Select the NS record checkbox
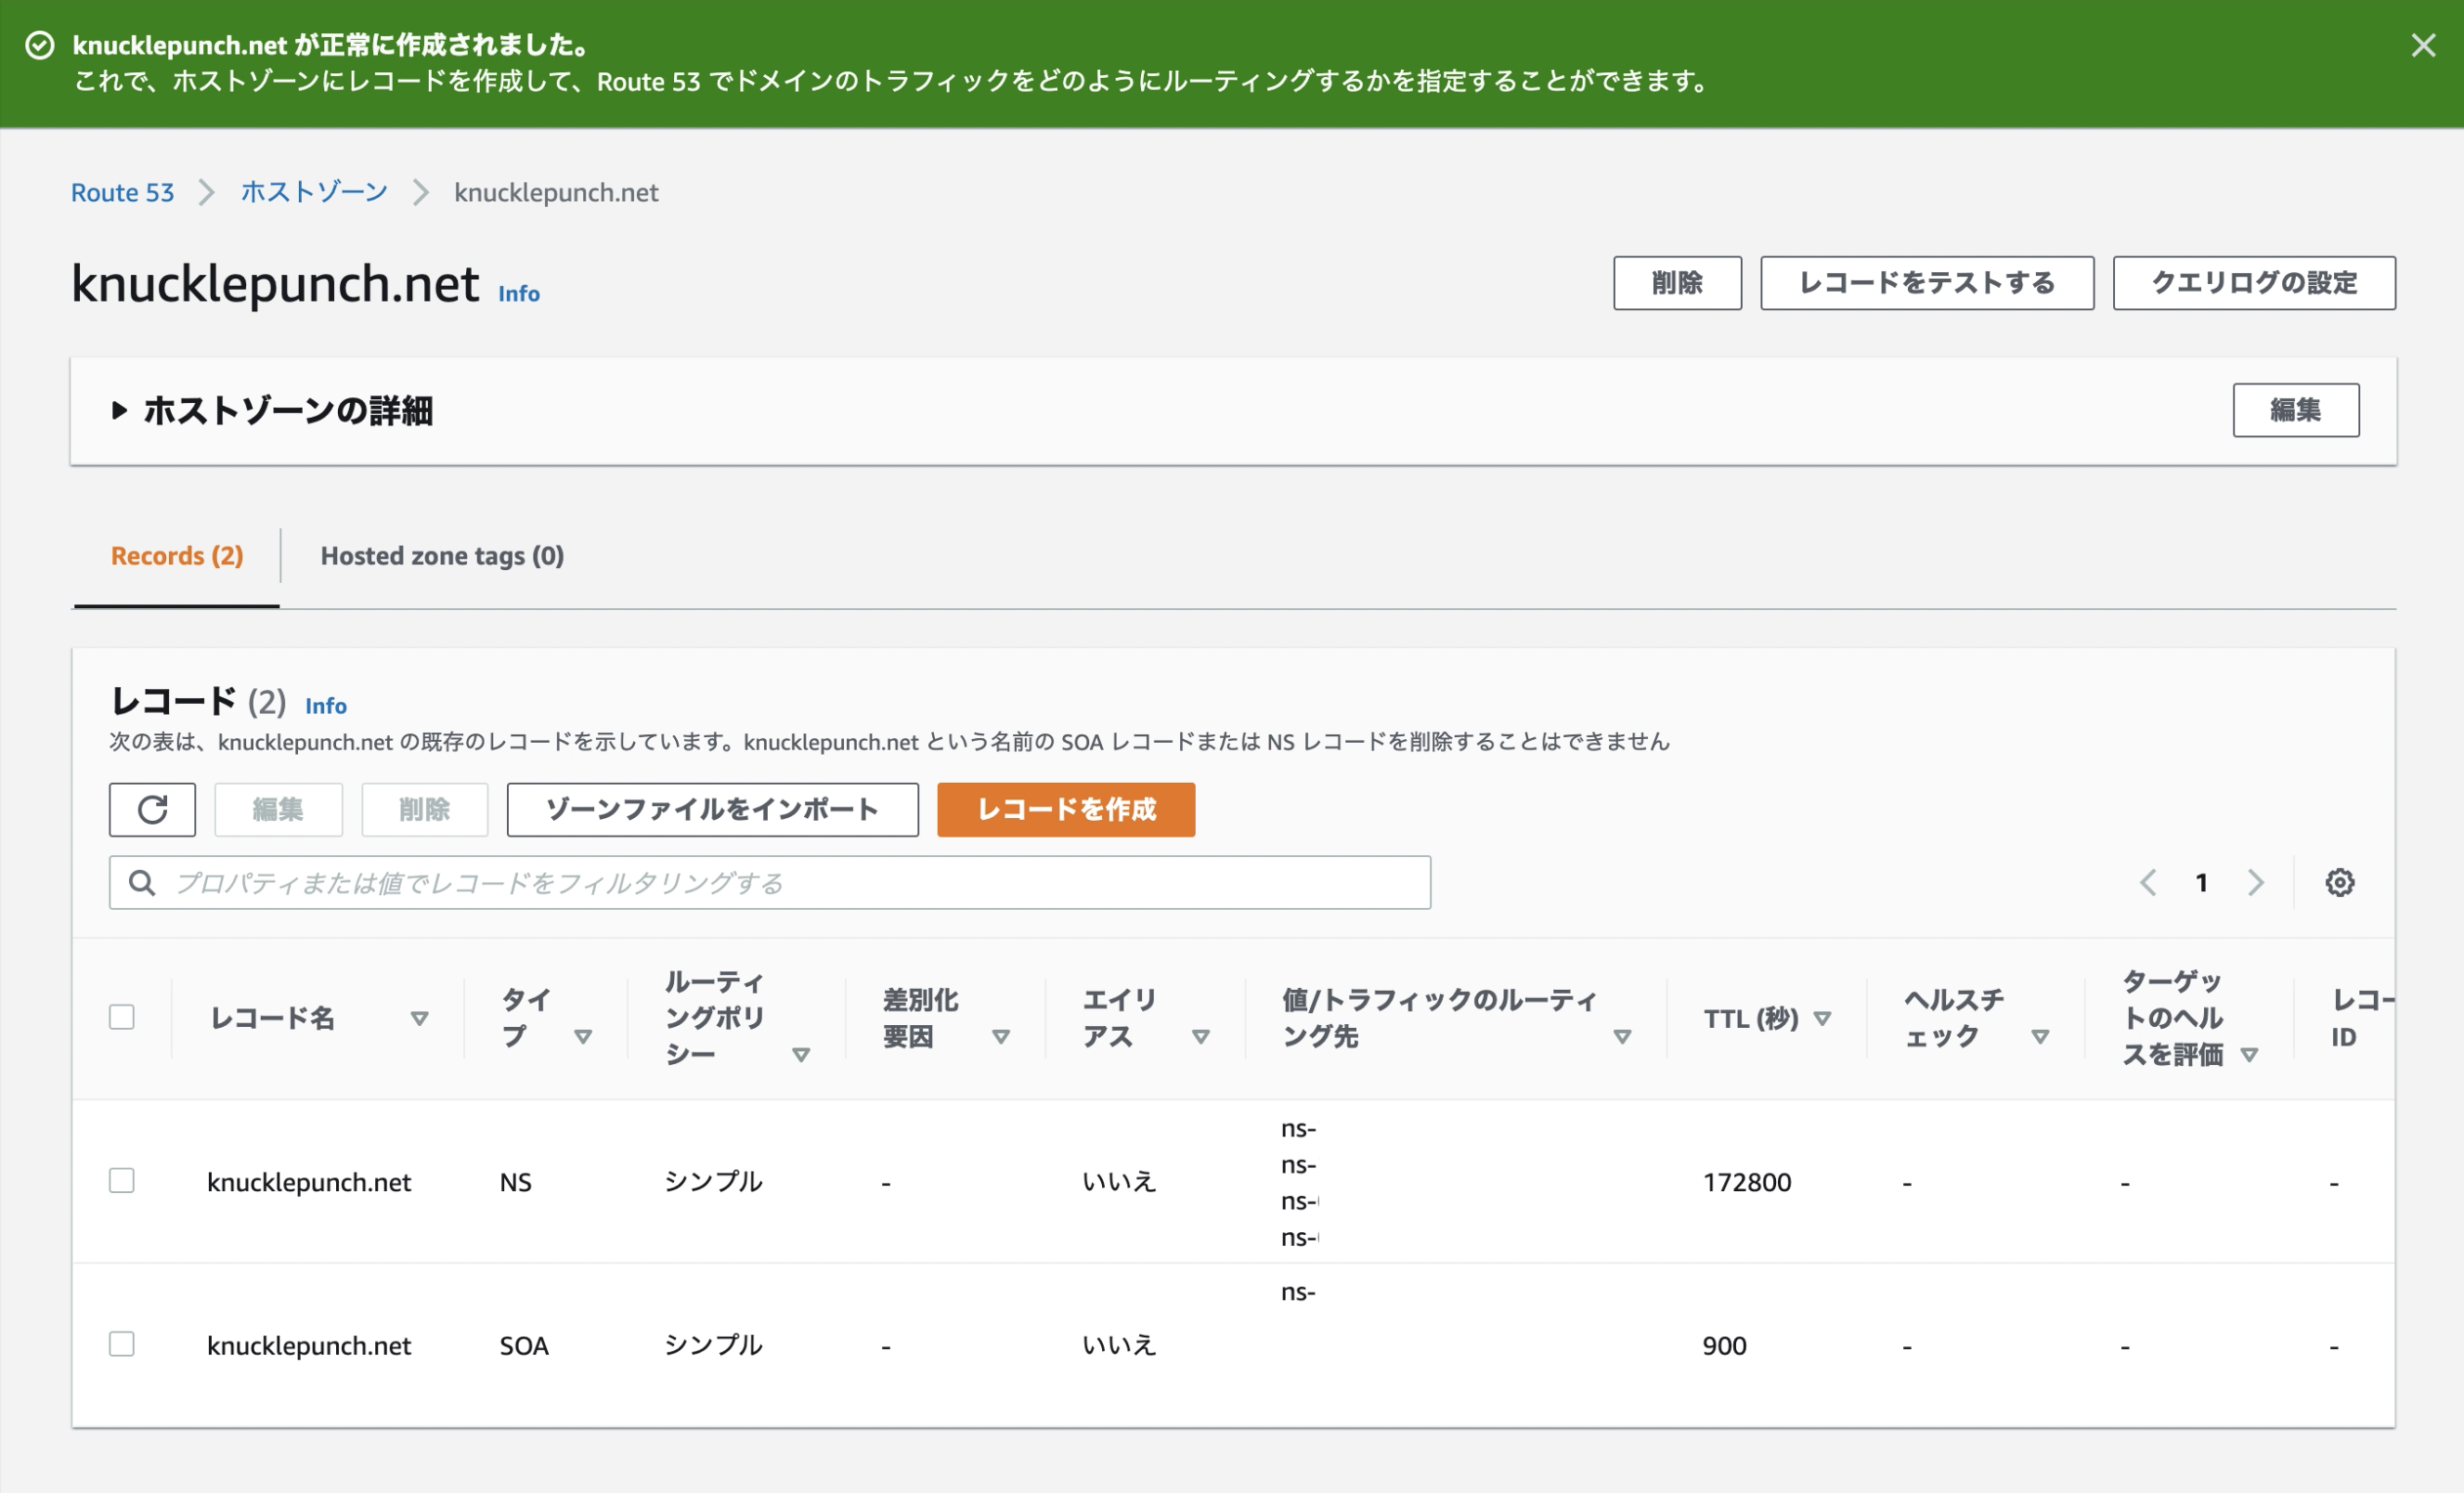Image resolution: width=2464 pixels, height=1493 pixels. 122,1181
